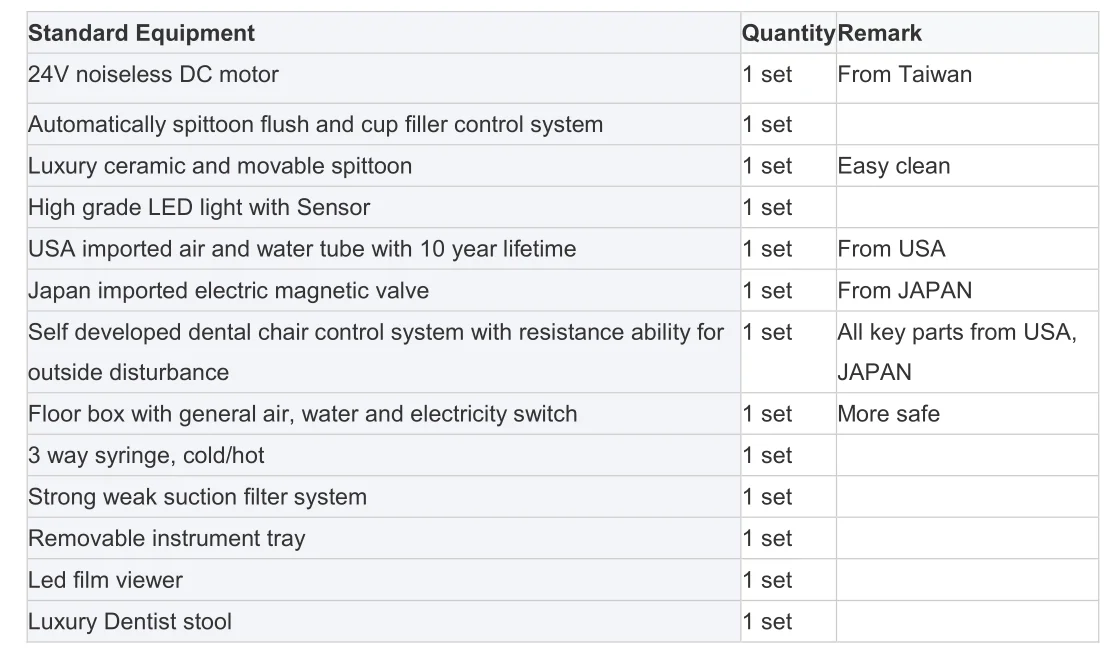Click the "Standard Equipment" column header
This screenshot has height=651, width=1114.
point(141,33)
